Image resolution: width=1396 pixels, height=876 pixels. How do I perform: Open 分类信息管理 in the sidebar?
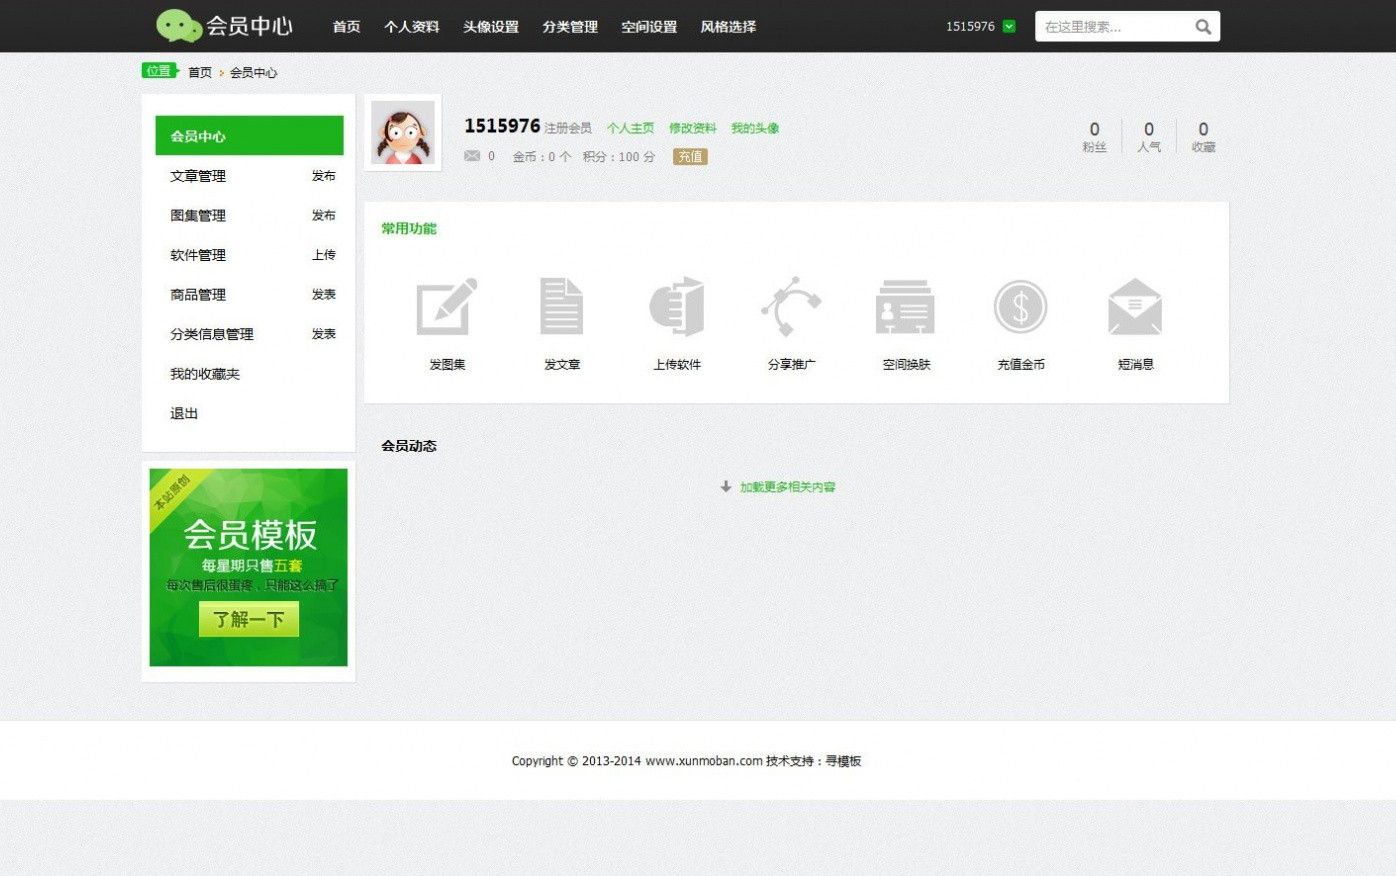(x=212, y=334)
